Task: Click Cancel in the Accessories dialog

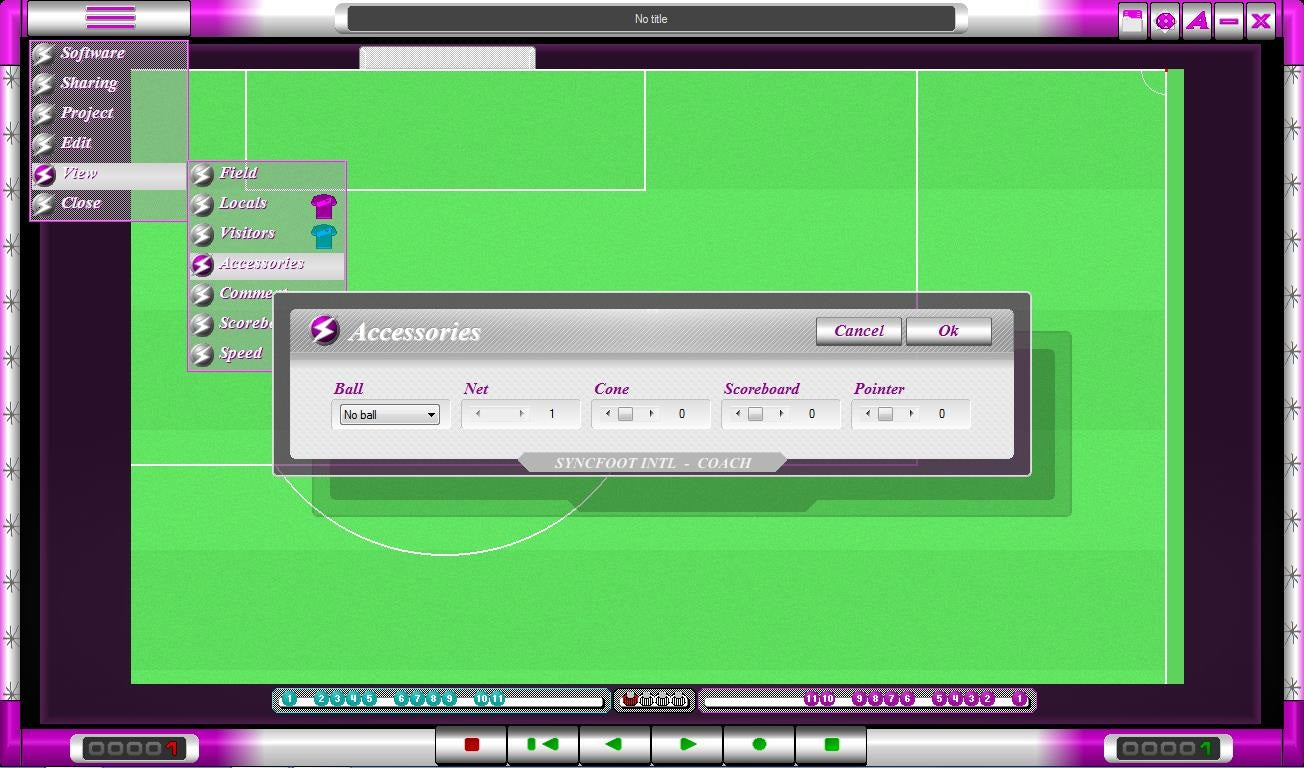Action: click(859, 331)
